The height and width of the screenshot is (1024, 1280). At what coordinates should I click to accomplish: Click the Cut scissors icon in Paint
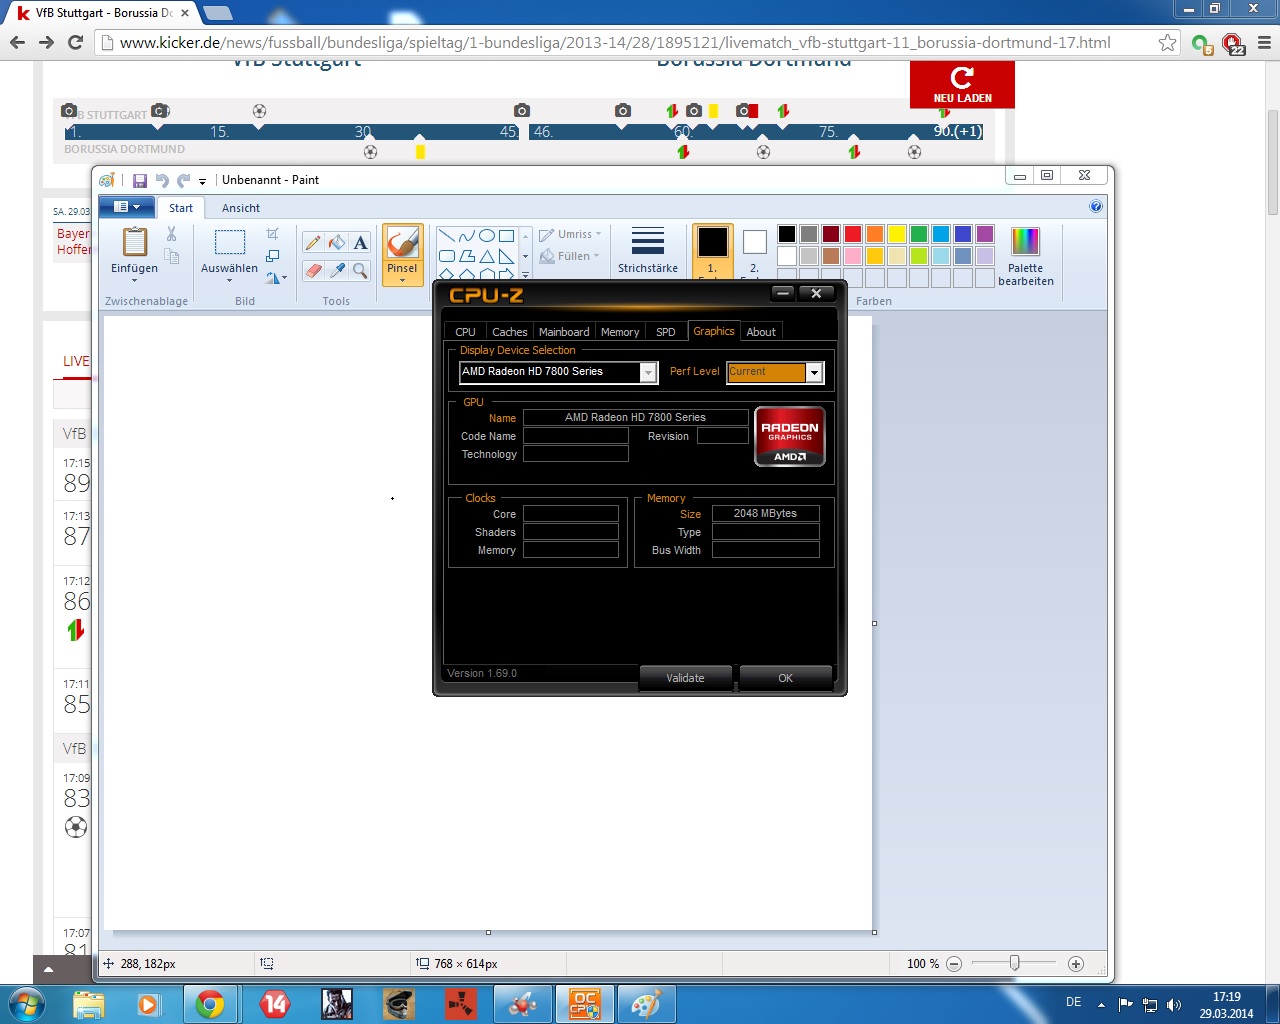tap(171, 234)
